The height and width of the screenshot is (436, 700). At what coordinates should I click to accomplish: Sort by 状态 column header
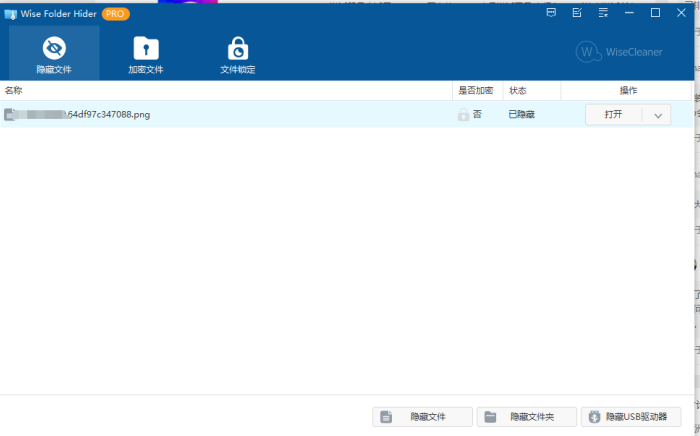click(x=532, y=91)
